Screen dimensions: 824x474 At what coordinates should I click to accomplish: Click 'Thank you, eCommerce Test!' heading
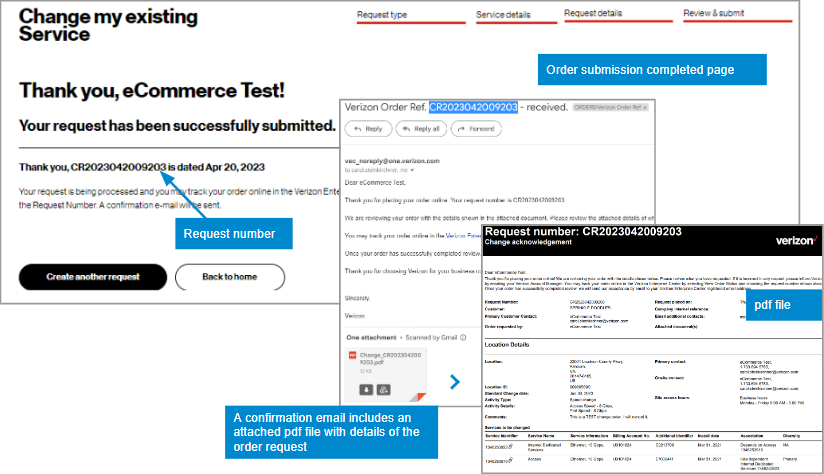pos(152,90)
